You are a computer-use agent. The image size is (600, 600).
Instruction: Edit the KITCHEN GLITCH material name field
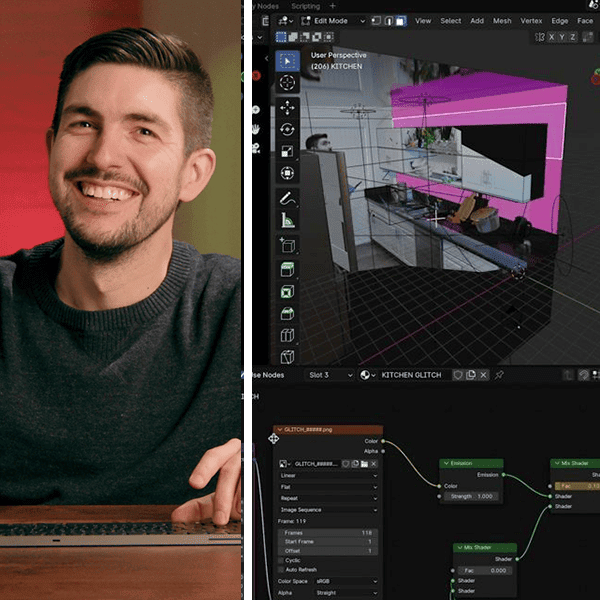point(414,375)
